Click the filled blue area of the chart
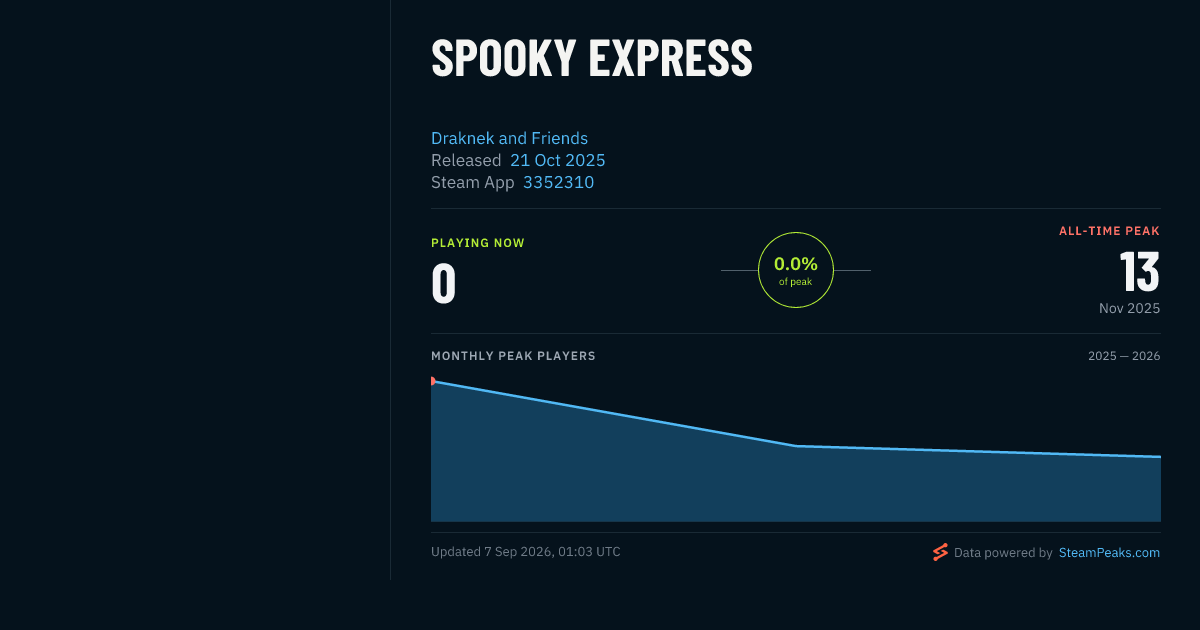1200x630 pixels. pos(795,485)
